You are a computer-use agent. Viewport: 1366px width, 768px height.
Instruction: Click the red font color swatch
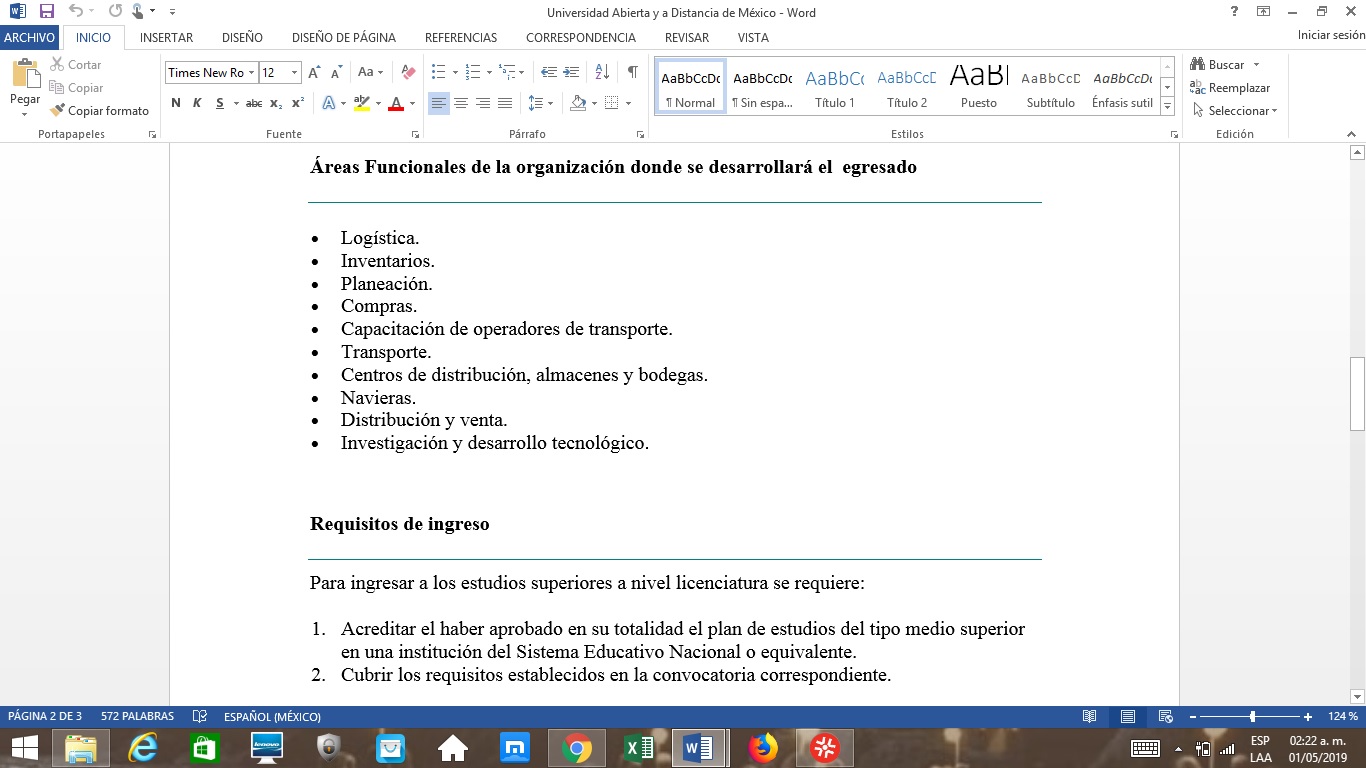396,103
